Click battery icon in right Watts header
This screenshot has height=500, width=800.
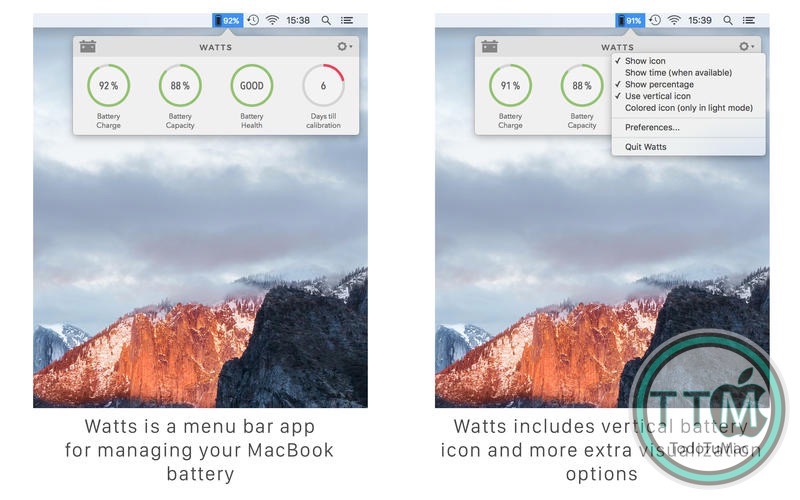click(x=490, y=46)
